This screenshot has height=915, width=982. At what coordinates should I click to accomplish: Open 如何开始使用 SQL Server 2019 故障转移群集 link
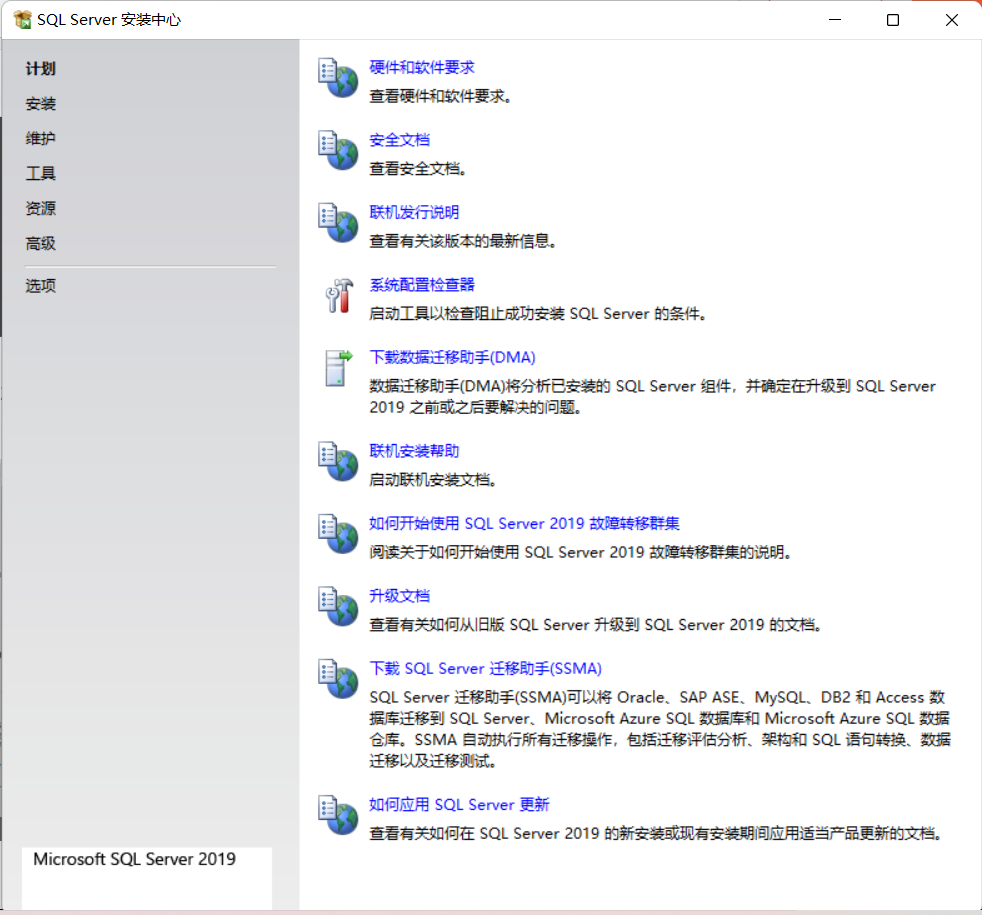pyautogui.click(x=524, y=524)
